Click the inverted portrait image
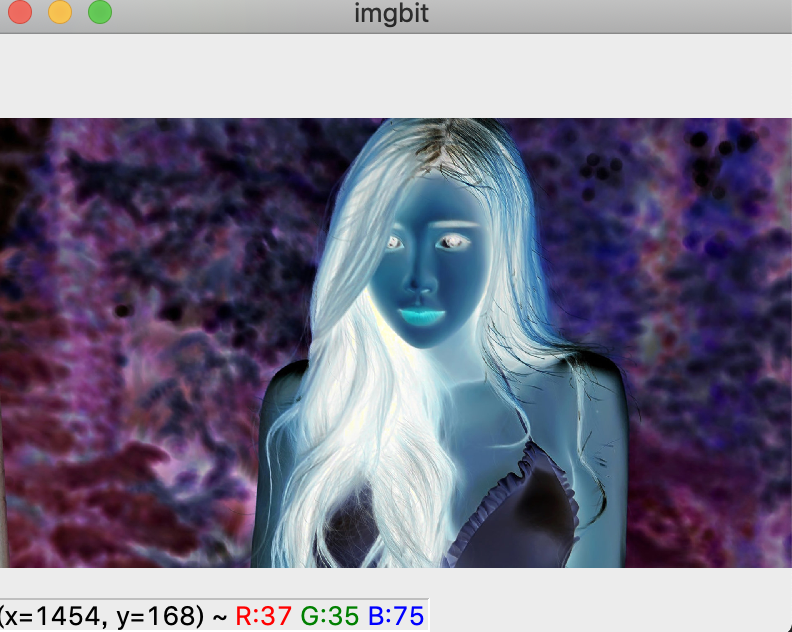The image size is (792, 632). [396, 343]
